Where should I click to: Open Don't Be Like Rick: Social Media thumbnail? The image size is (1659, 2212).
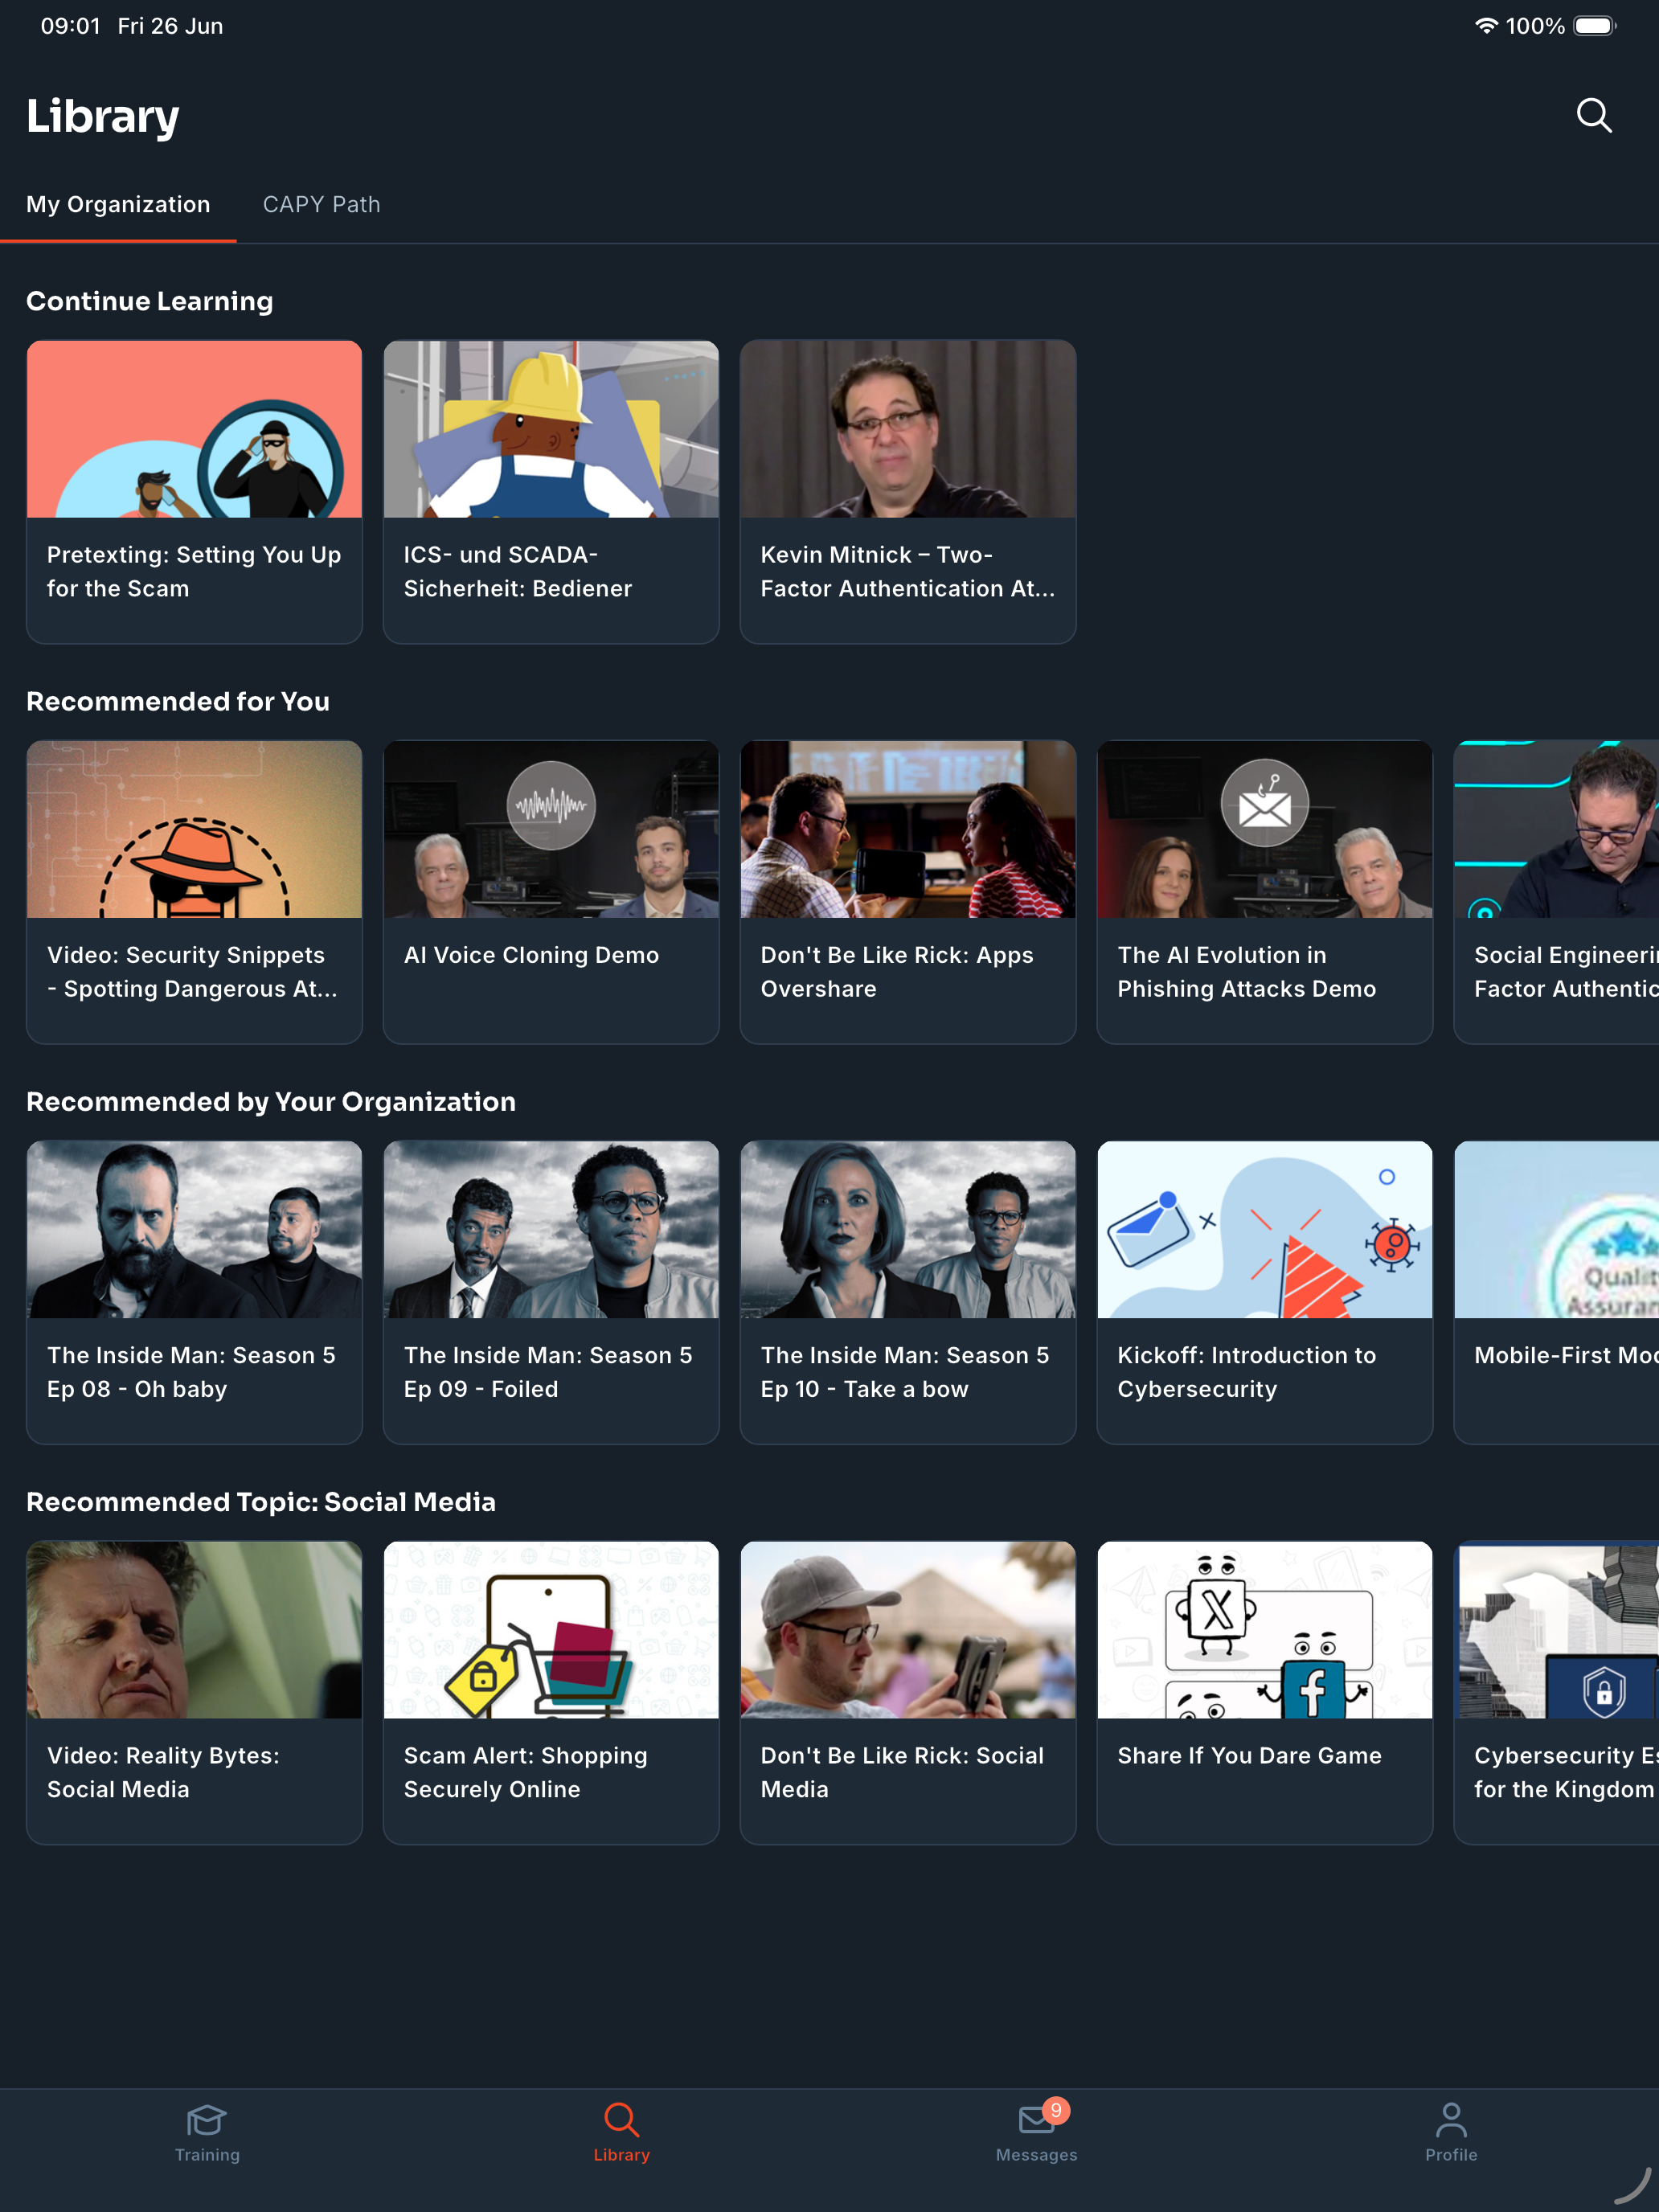coord(908,1630)
